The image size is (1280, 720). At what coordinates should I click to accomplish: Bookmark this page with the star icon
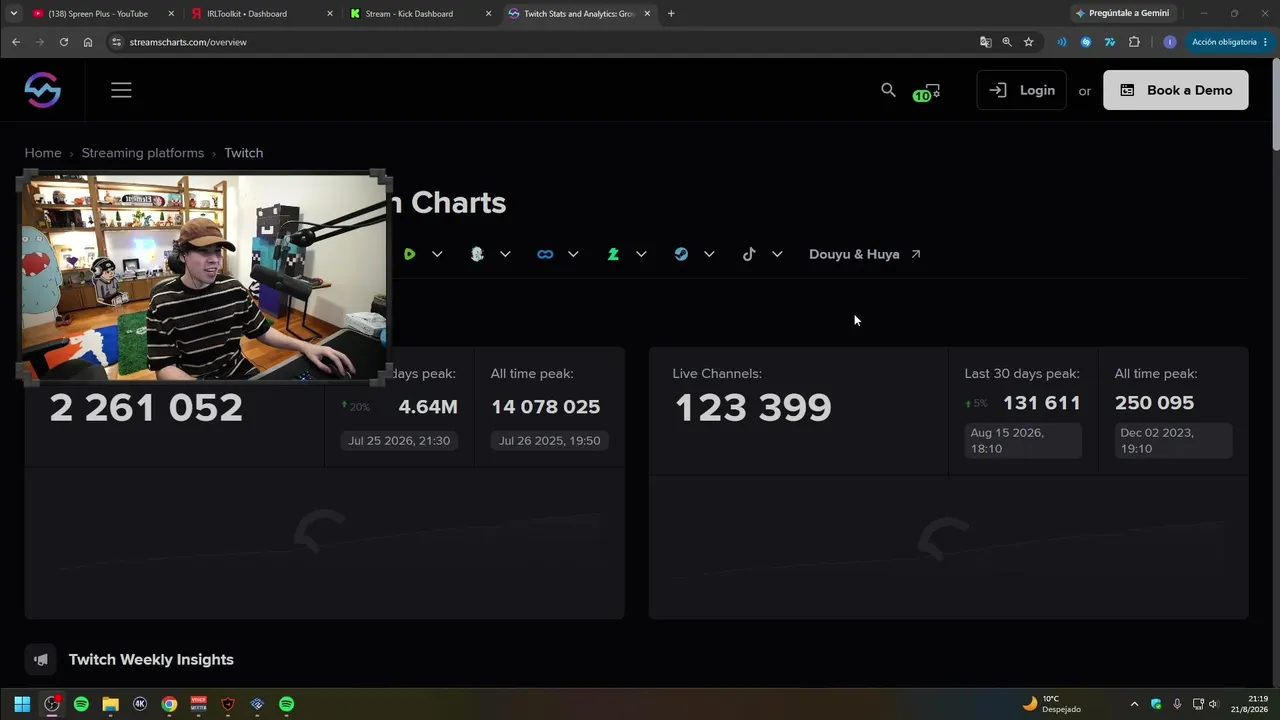[x=1028, y=42]
